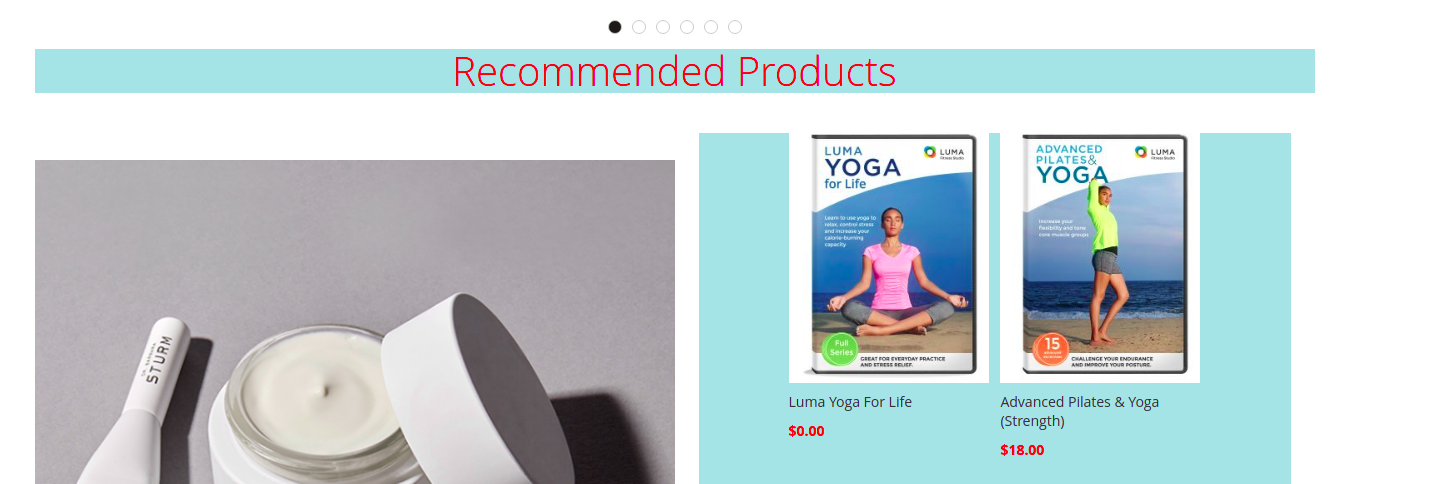Open the Luma Yoga for Life DVD image
This screenshot has width=1431, height=484.
tap(889, 258)
